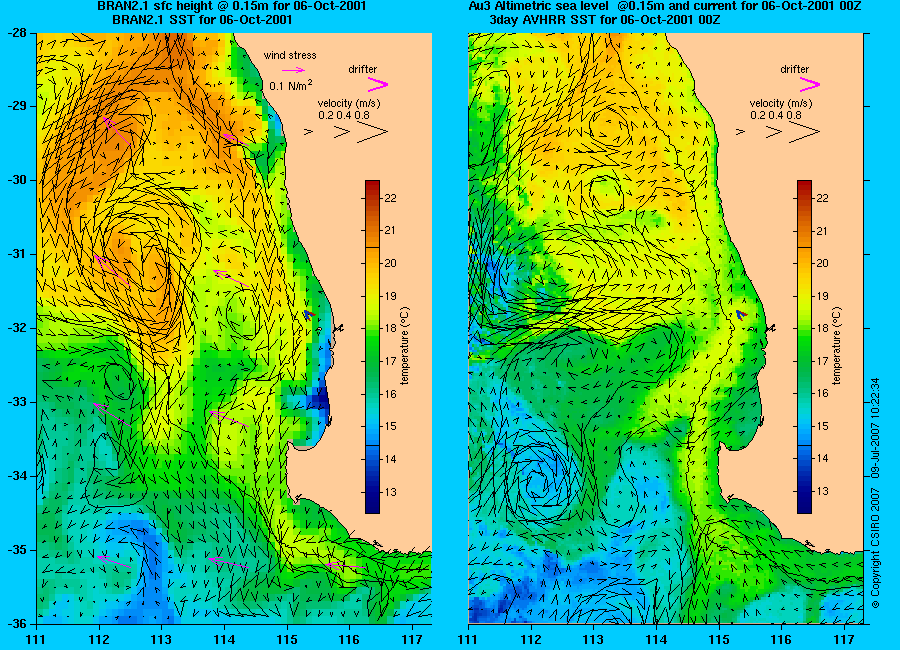The width and height of the screenshot is (900, 650).
Task: Click the blue drifter marker on right map
Action: point(741,314)
